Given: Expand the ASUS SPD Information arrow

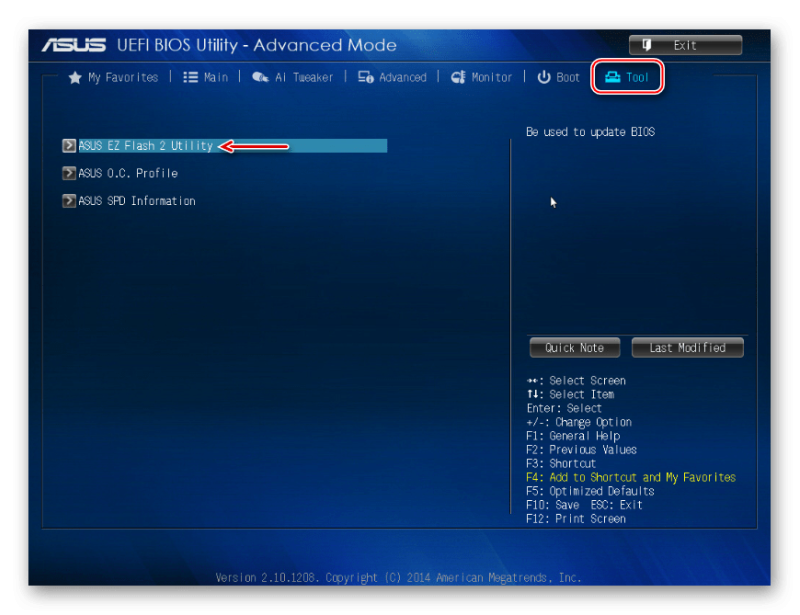Looking at the screenshot, I should click(69, 201).
